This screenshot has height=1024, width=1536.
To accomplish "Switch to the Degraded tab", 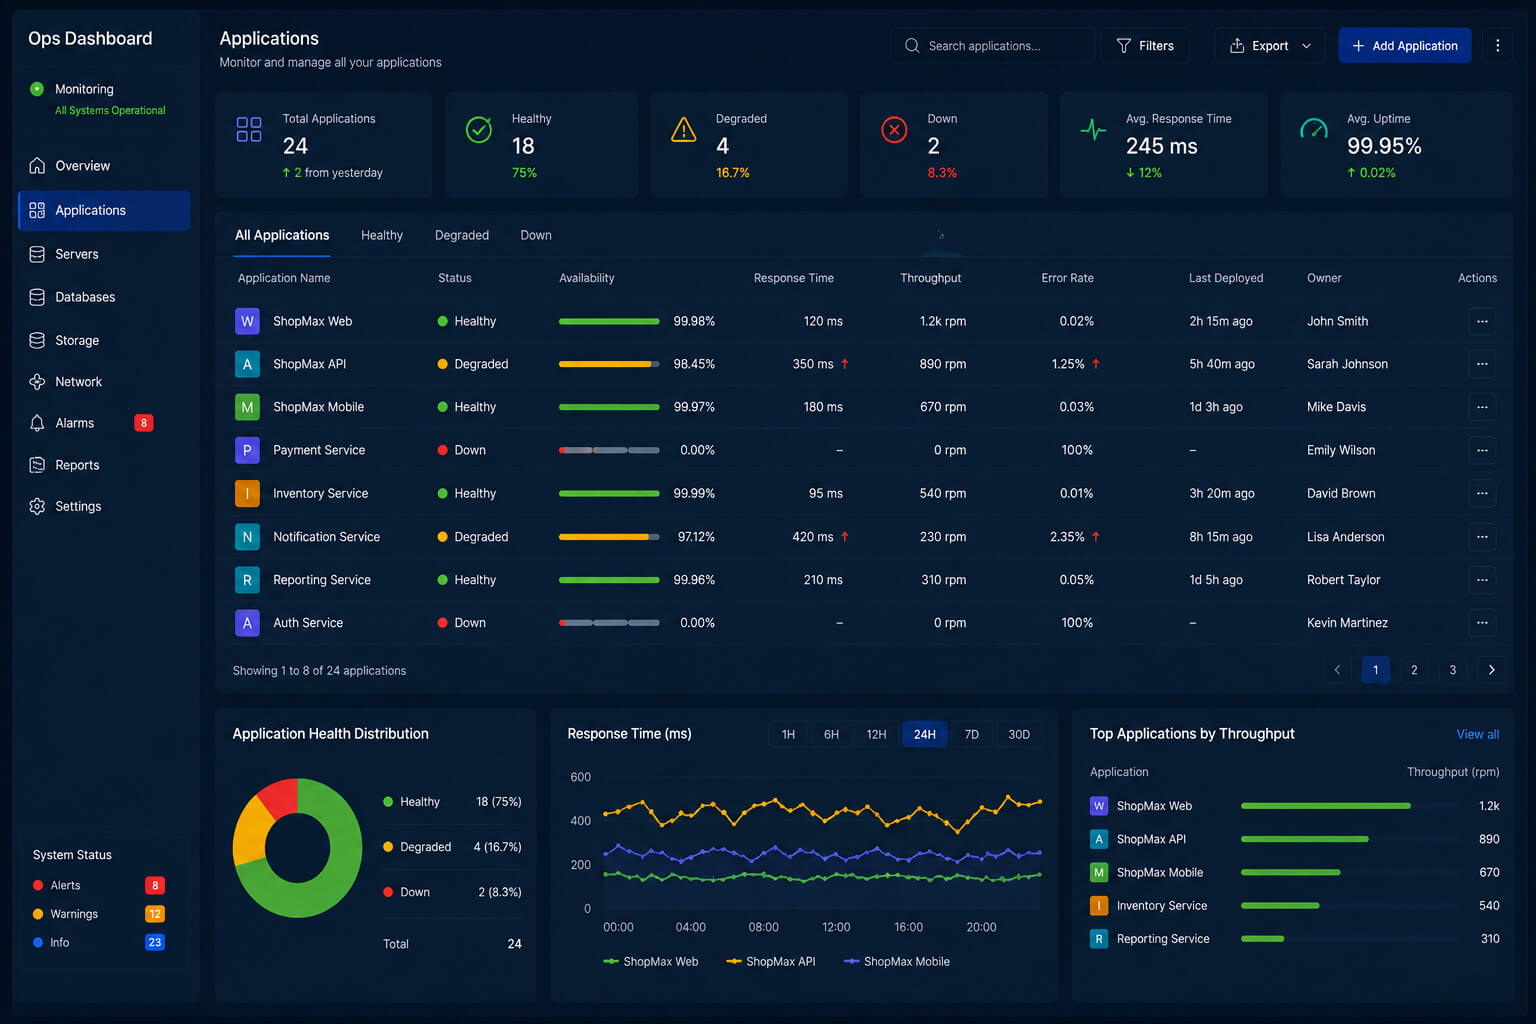I will click(462, 235).
